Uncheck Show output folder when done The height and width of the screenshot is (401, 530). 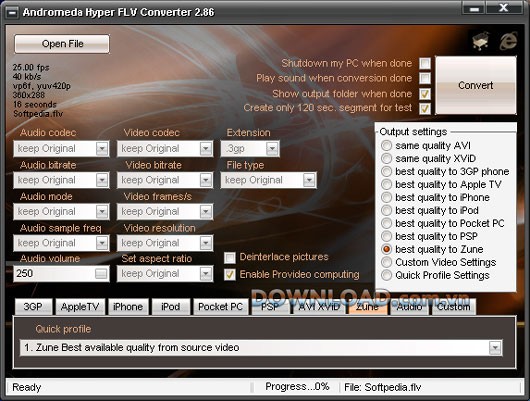click(425, 93)
